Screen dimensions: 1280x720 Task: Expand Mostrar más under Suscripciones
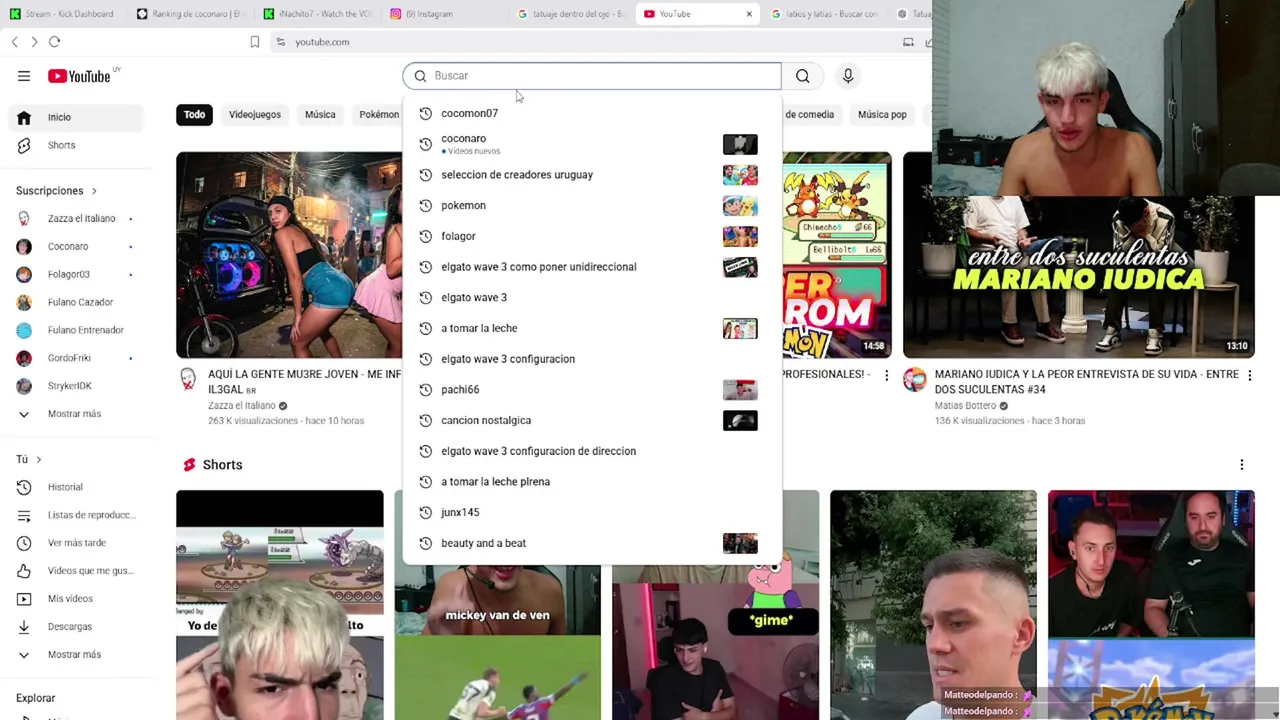(75, 414)
